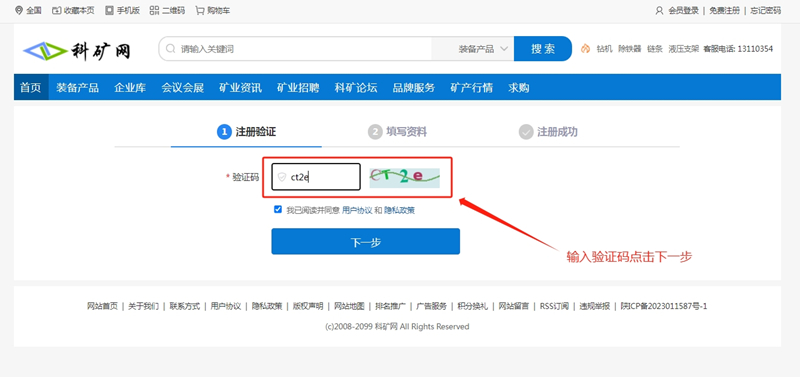Open the footer 网站留言 link
This screenshot has width=800, height=377.
(x=514, y=306)
